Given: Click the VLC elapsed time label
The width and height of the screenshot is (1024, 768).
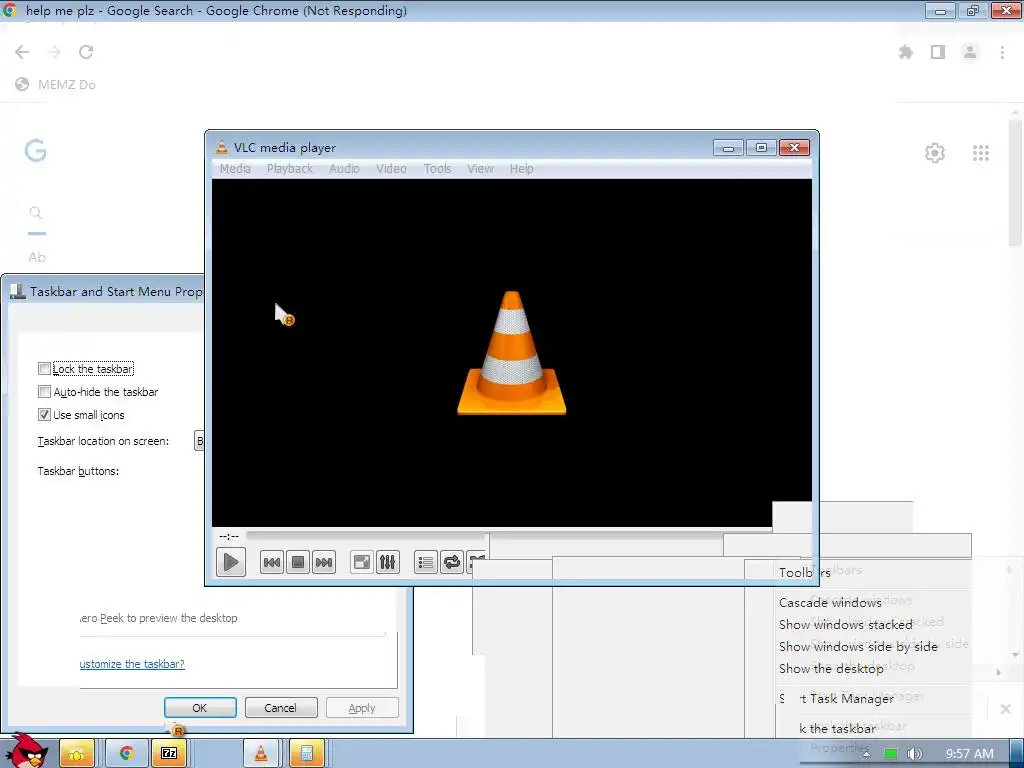Looking at the screenshot, I should pos(229,536).
